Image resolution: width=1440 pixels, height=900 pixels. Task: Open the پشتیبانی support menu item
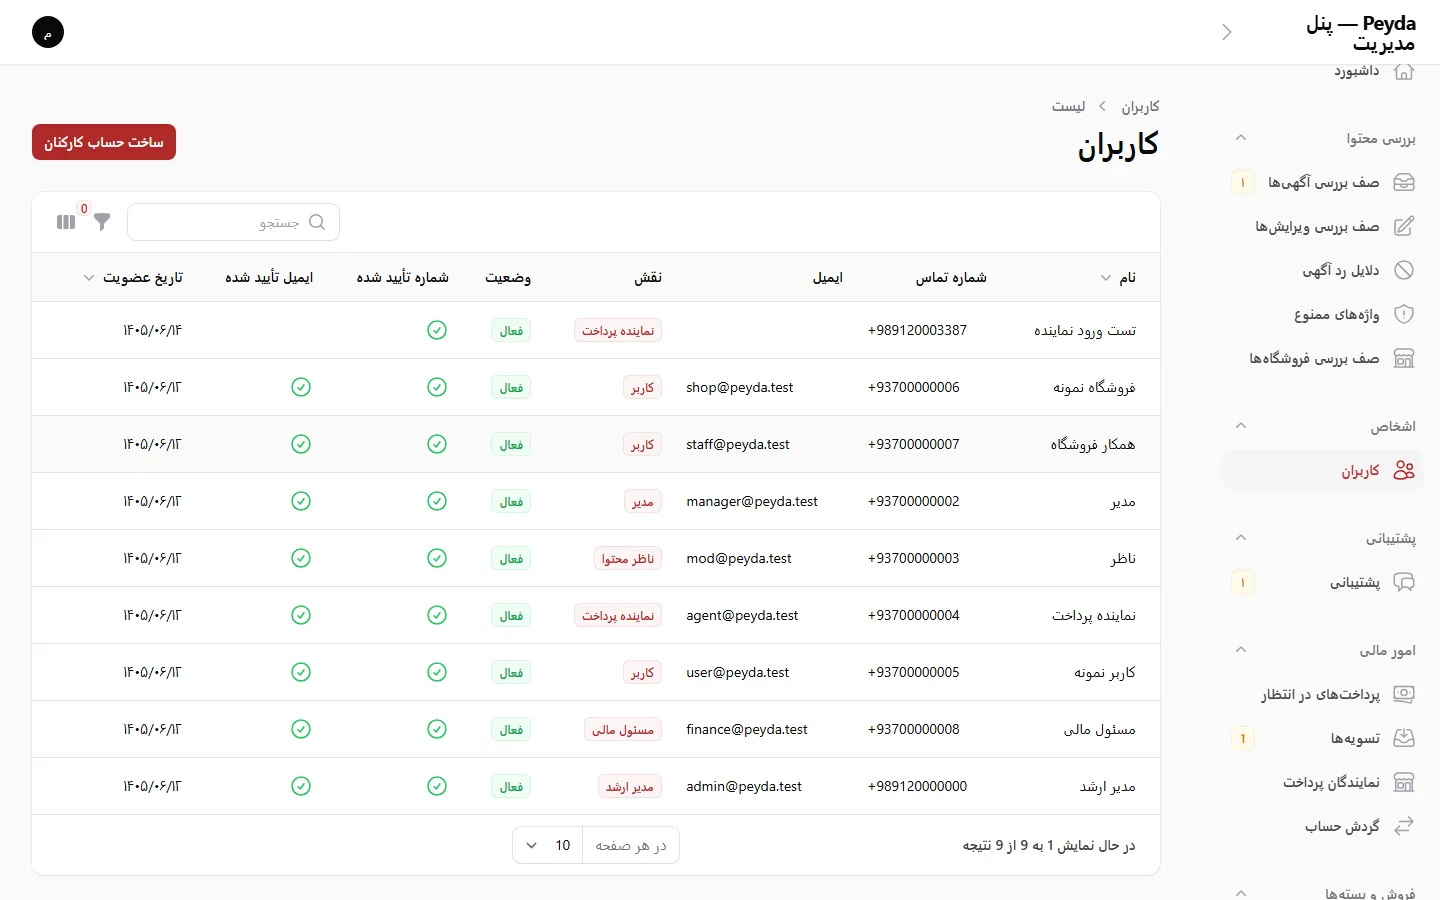click(1323, 582)
